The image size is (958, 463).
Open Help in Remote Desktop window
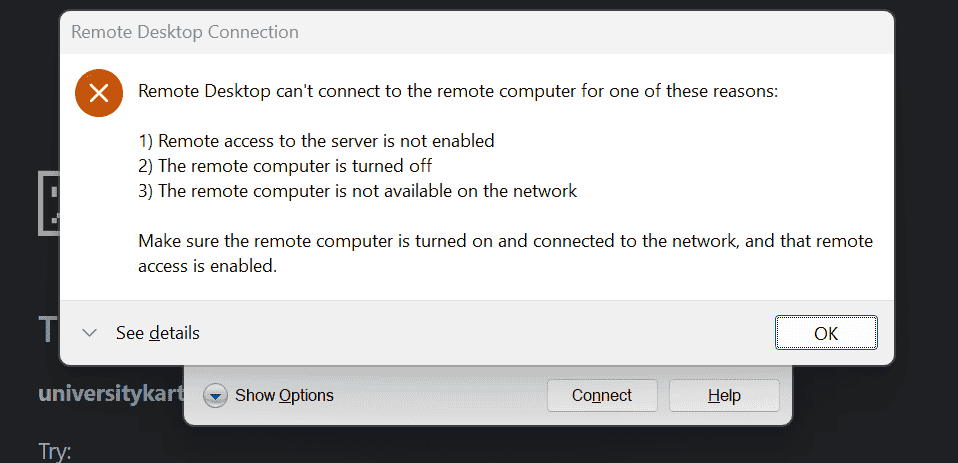pyautogui.click(x=724, y=395)
